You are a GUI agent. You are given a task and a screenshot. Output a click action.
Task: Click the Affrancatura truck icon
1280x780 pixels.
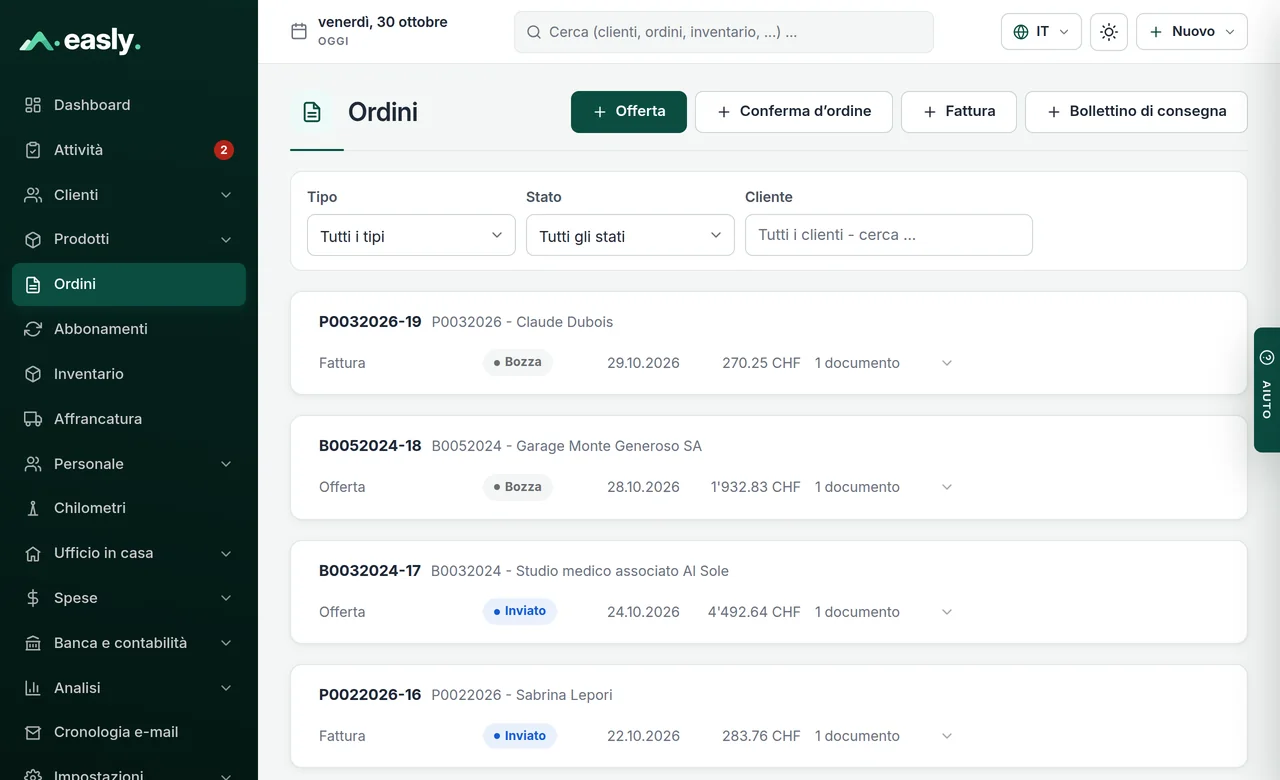[x=33, y=419]
